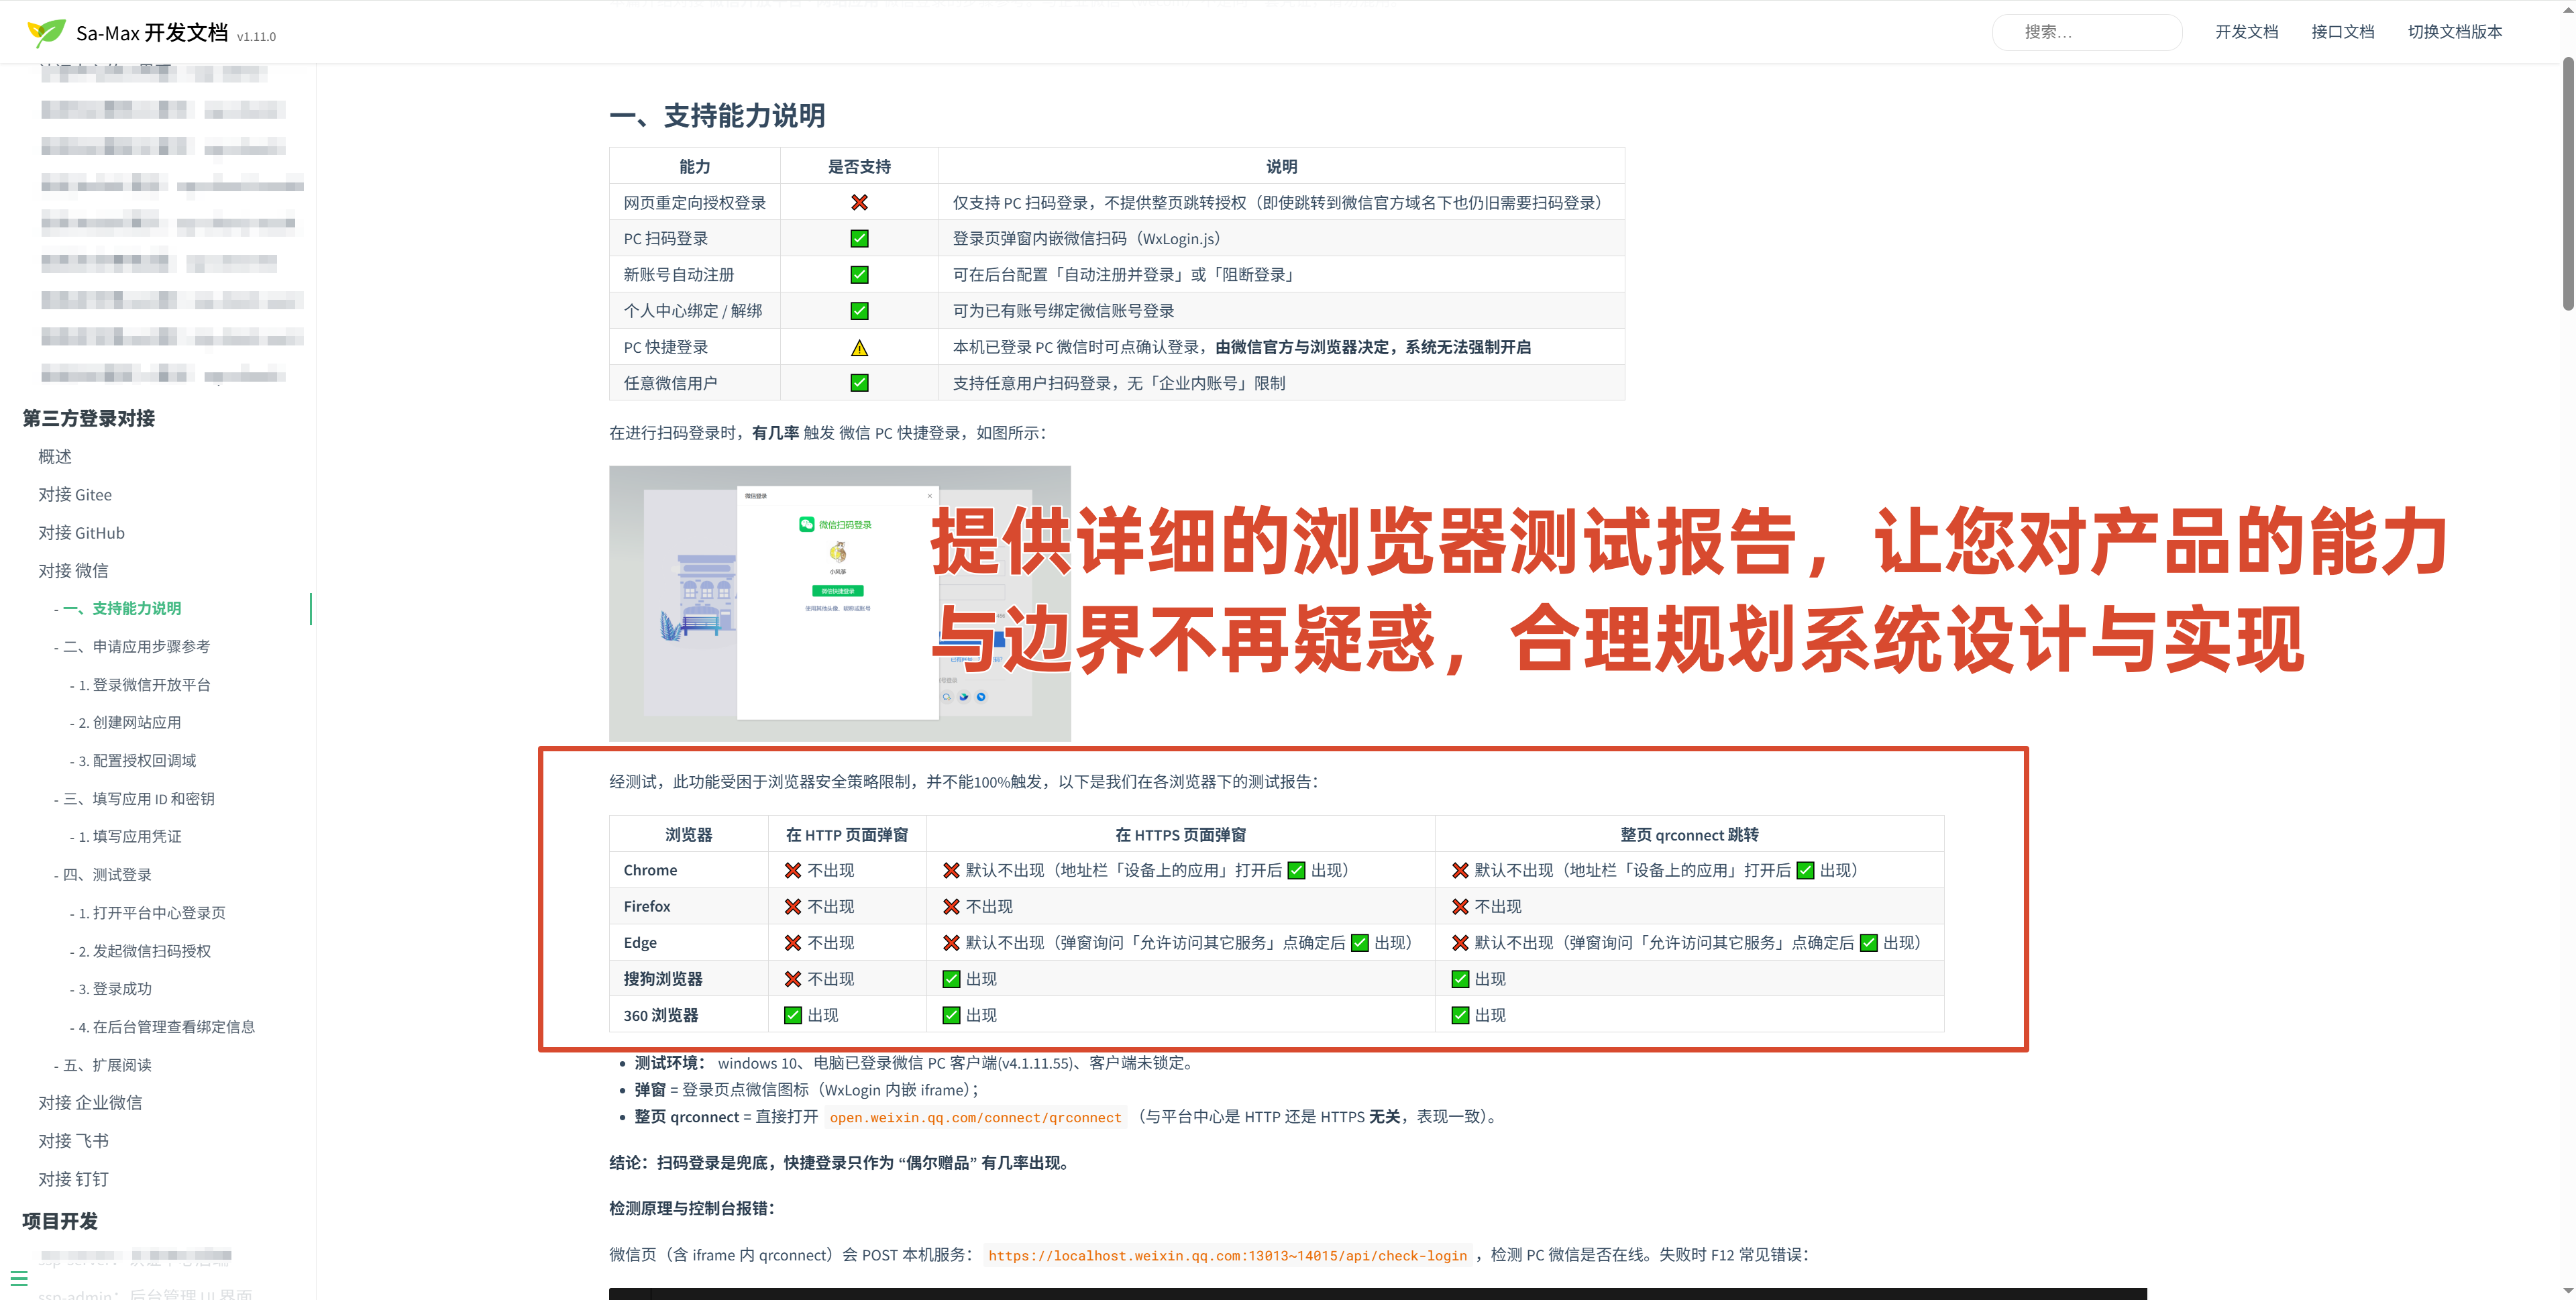The height and width of the screenshot is (1300, 2576).
Task: Open the 对接 微信 sidebar item
Action: tap(73, 570)
